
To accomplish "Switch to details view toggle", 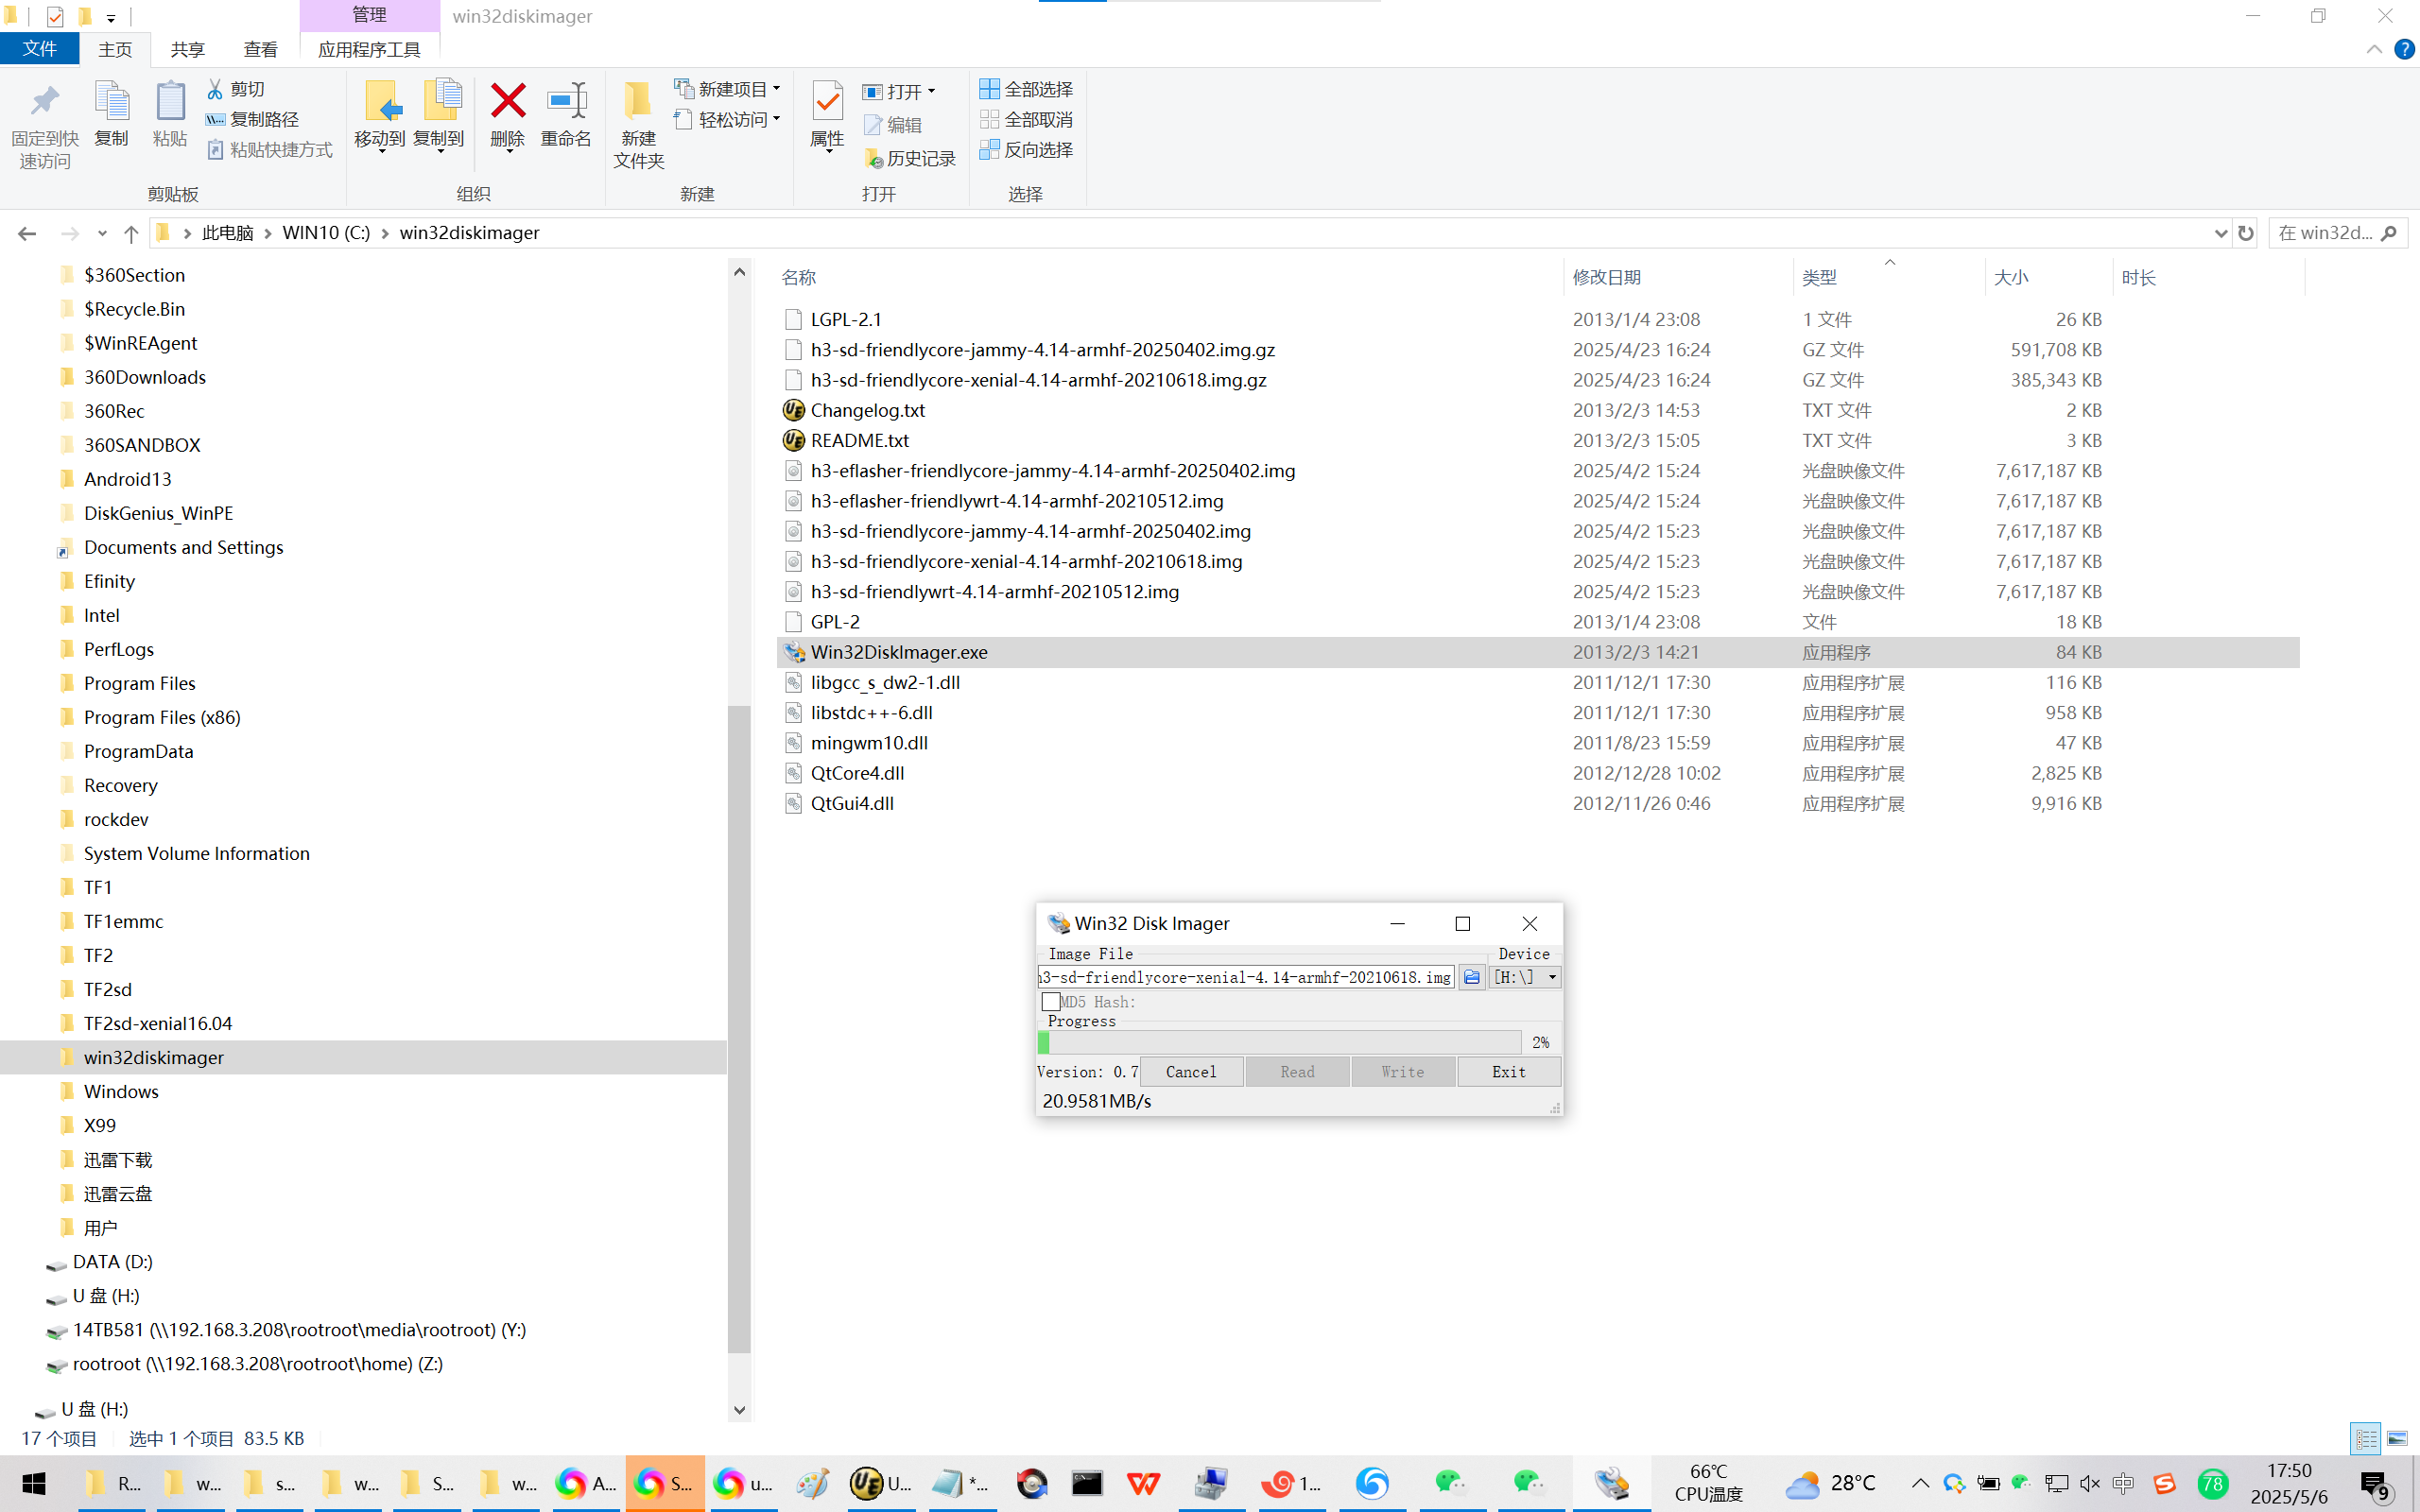I will coord(2365,1438).
